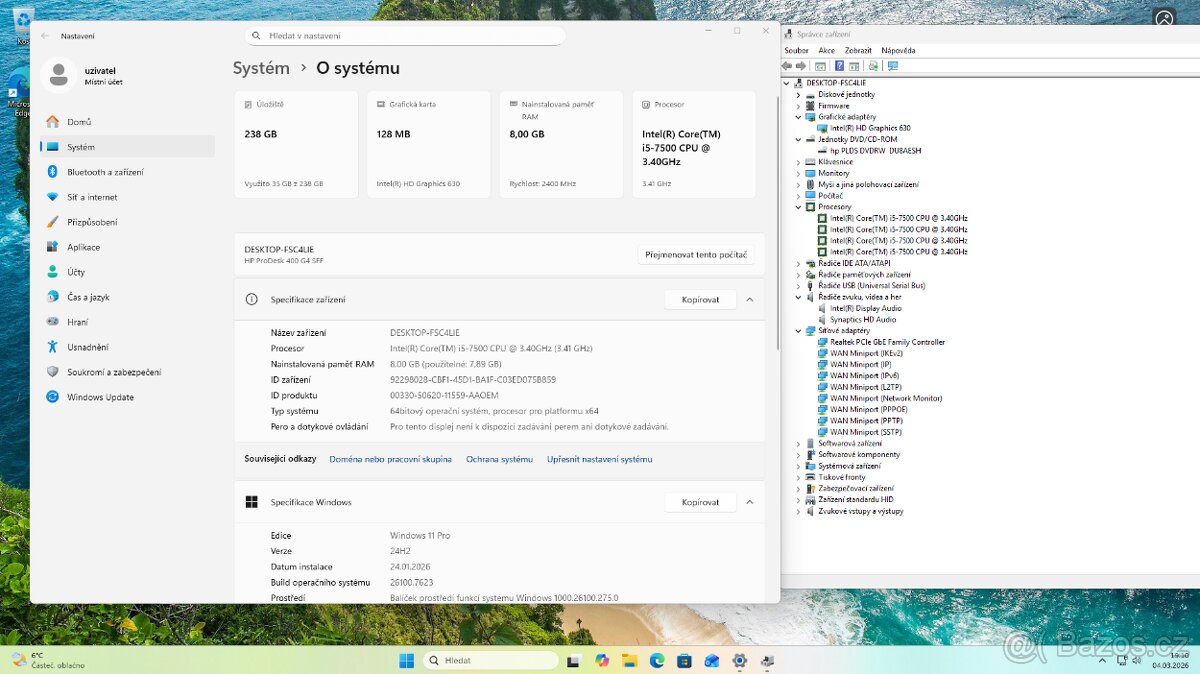The height and width of the screenshot is (674, 1200).
Task: Collapse Síťové adaptéry in Device Manager
Action: click(x=798, y=330)
